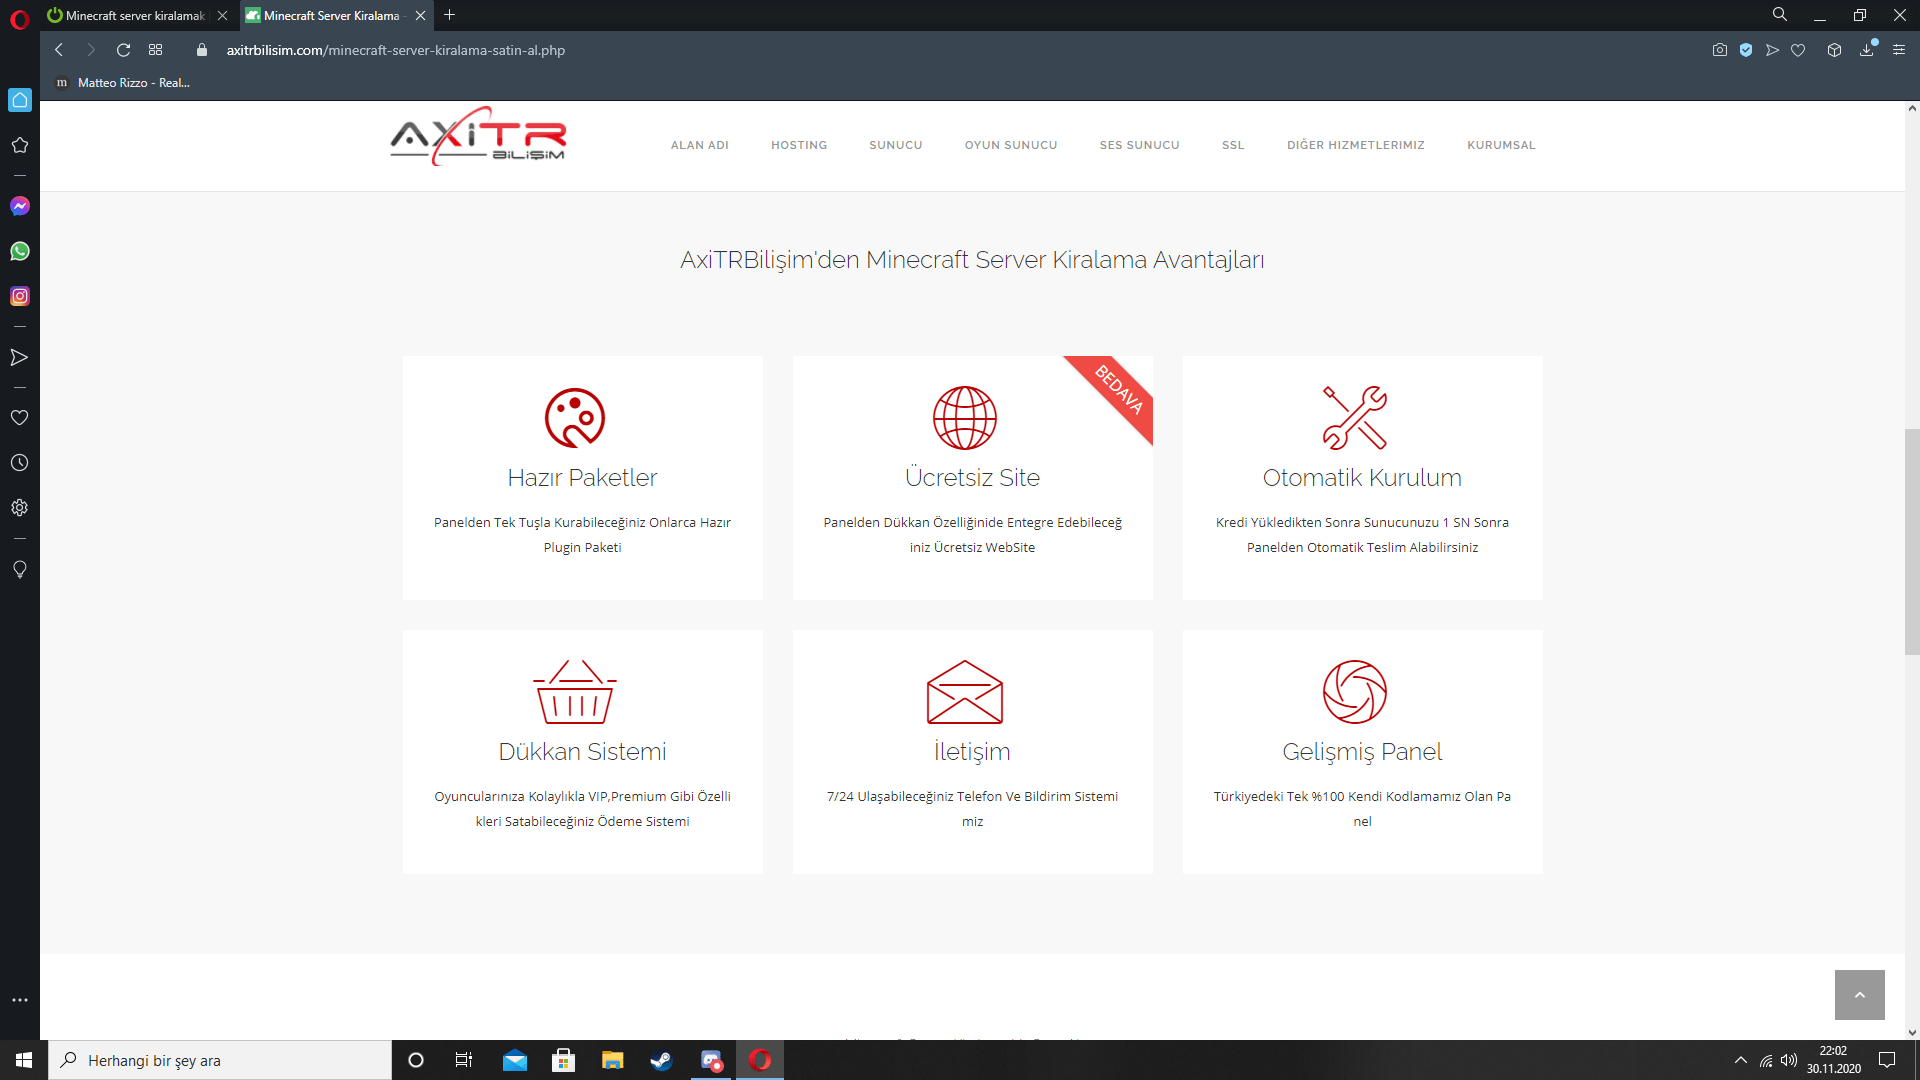Open Easy Setup menu icon

pyautogui.click(x=1899, y=50)
